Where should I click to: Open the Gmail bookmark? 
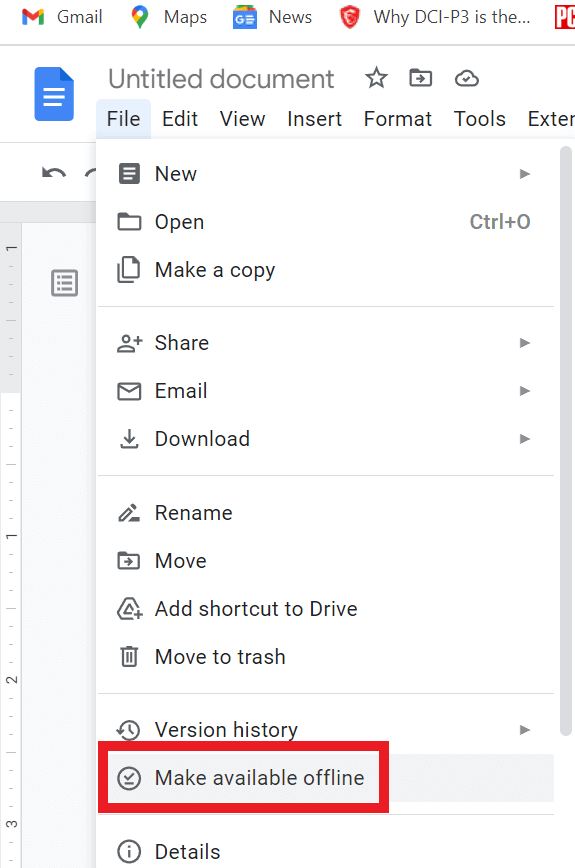pos(61,17)
